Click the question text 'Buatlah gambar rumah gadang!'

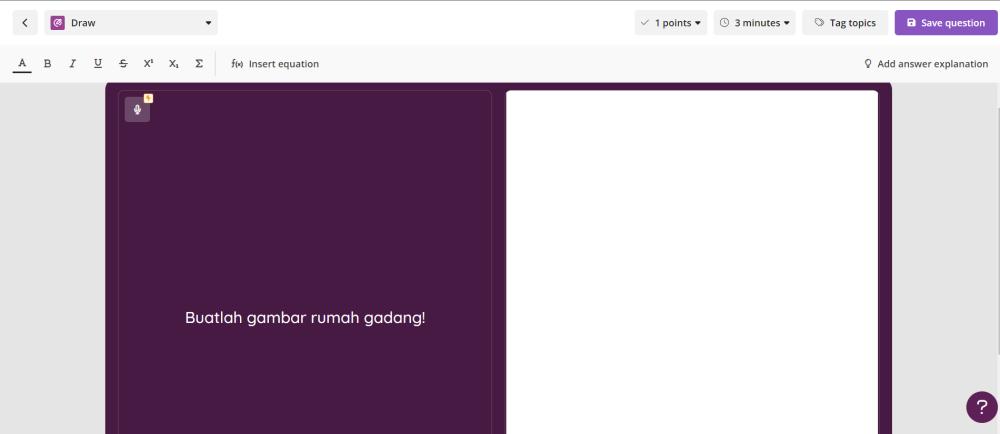(305, 318)
